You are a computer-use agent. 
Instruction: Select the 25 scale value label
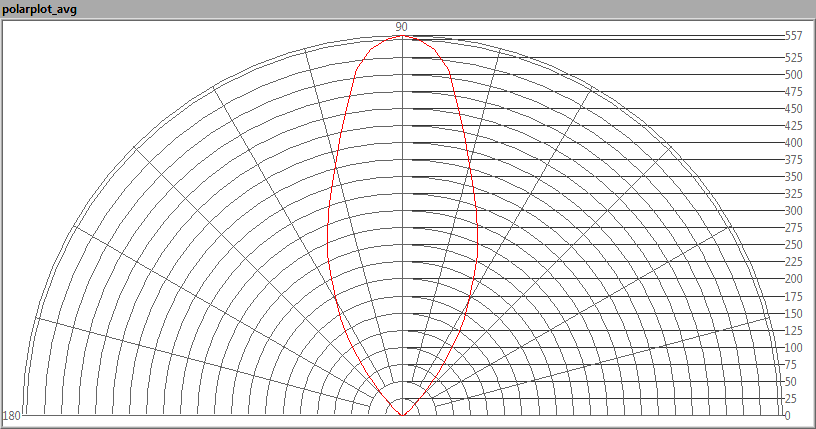(791, 399)
